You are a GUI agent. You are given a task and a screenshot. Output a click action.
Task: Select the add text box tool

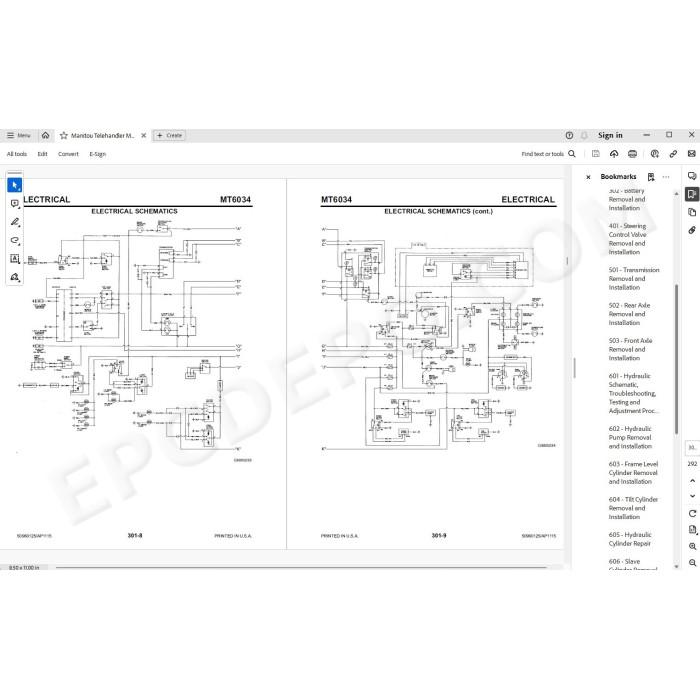[x=15, y=259]
